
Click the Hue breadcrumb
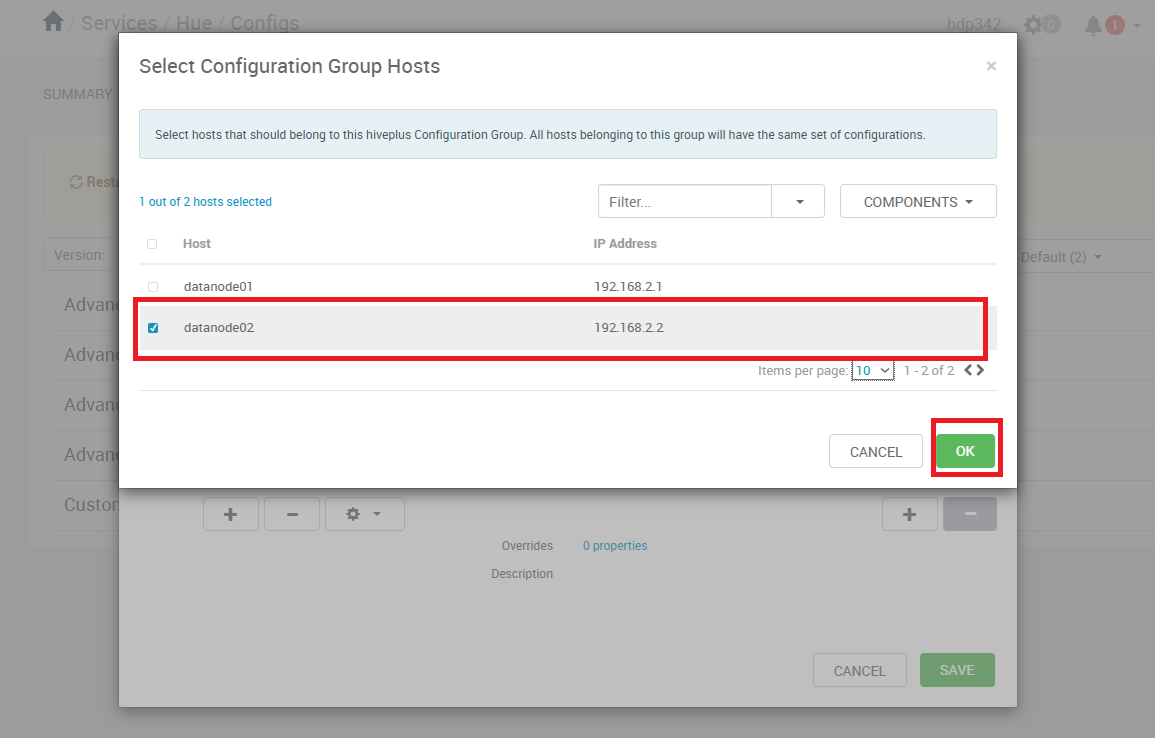tap(194, 23)
